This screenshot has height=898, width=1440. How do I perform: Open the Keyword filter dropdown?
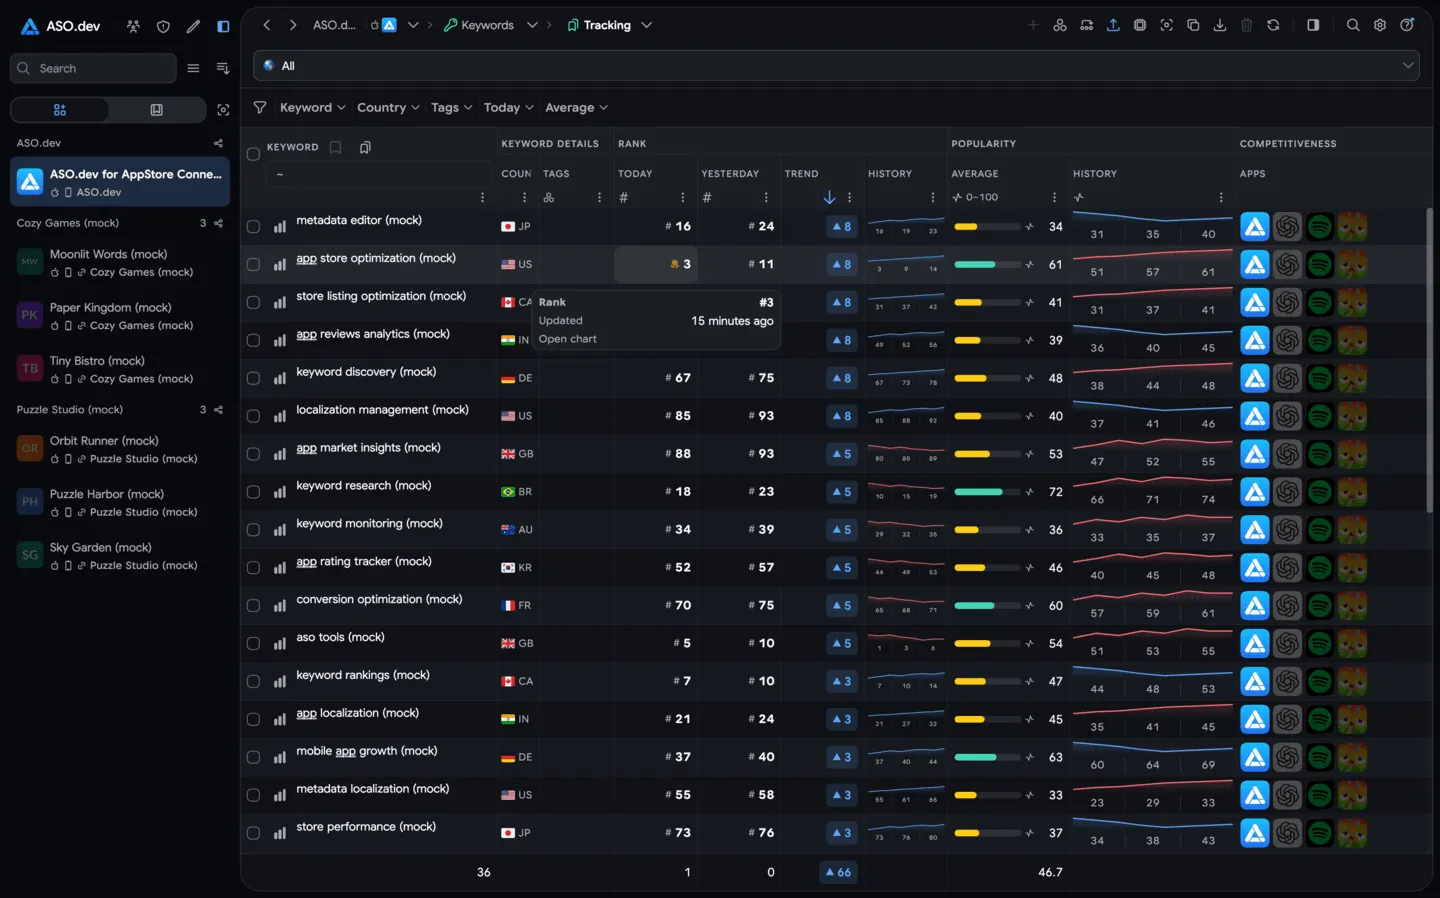coord(312,107)
